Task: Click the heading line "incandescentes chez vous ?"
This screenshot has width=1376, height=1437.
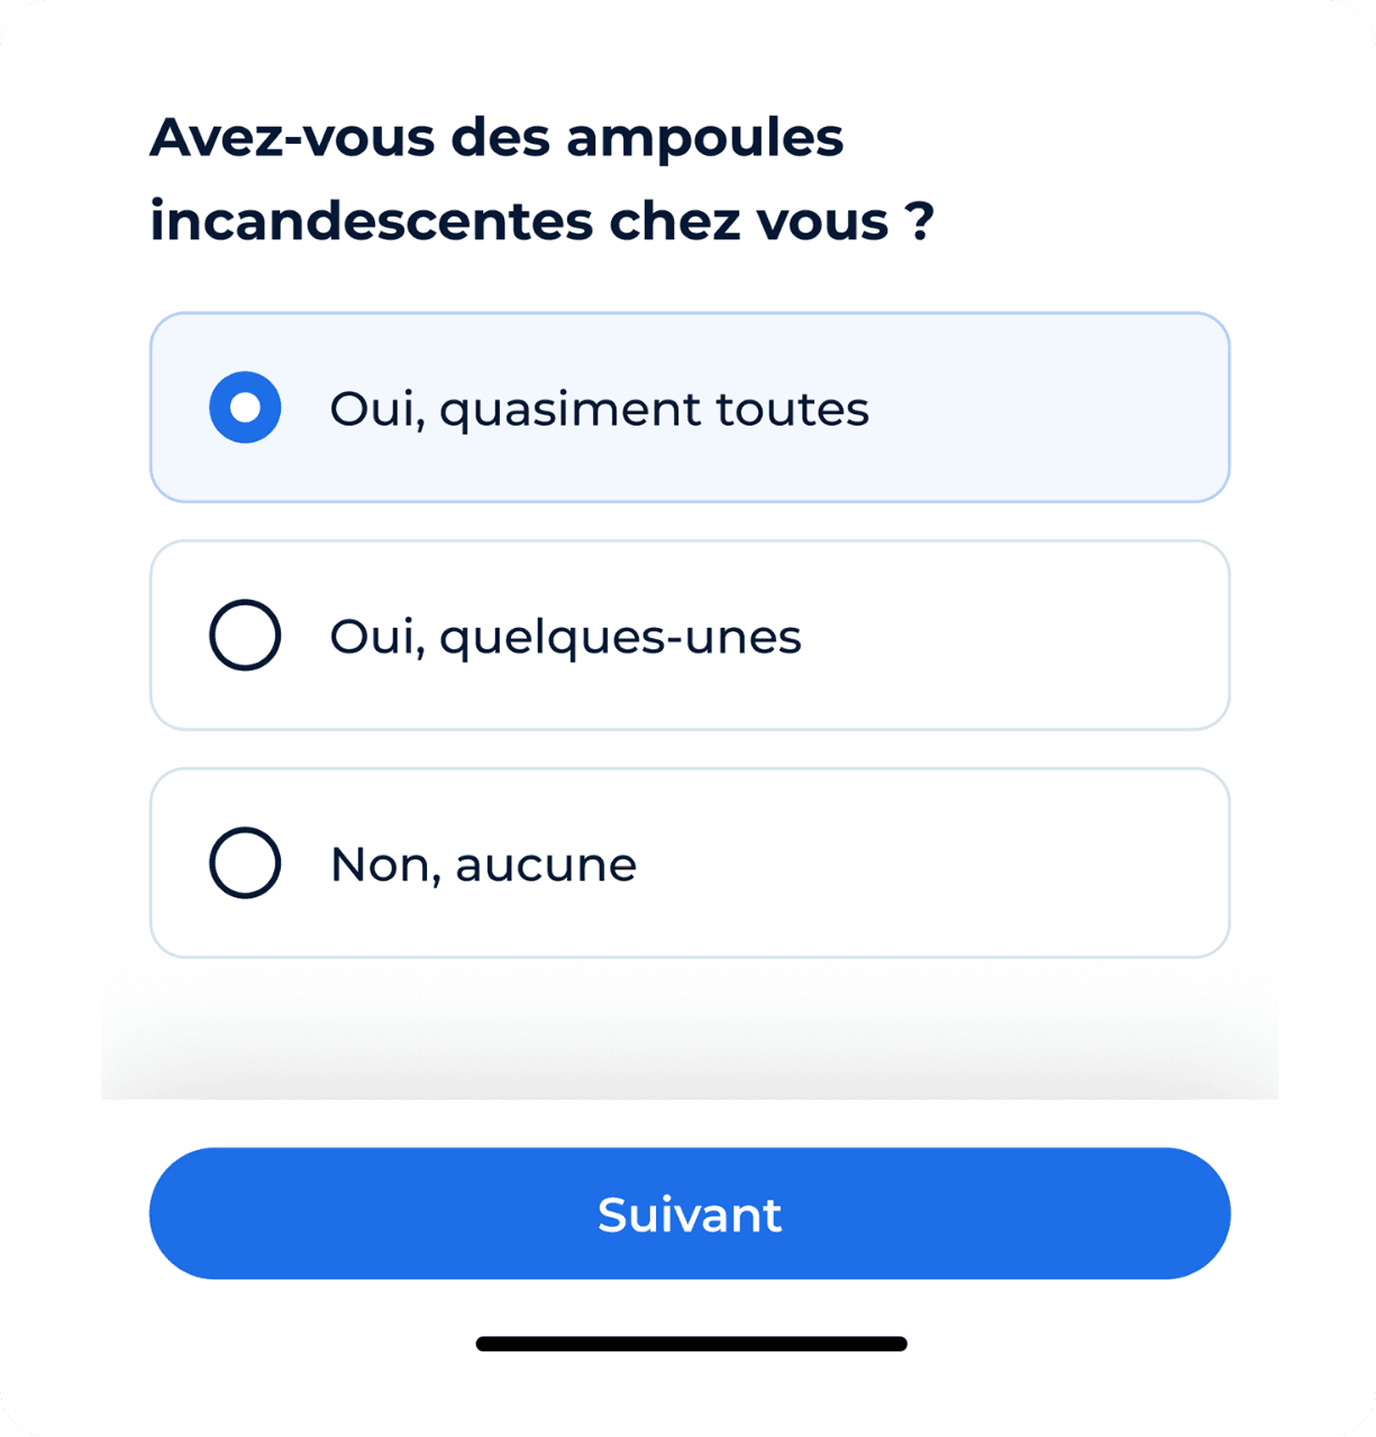Action: point(541,221)
